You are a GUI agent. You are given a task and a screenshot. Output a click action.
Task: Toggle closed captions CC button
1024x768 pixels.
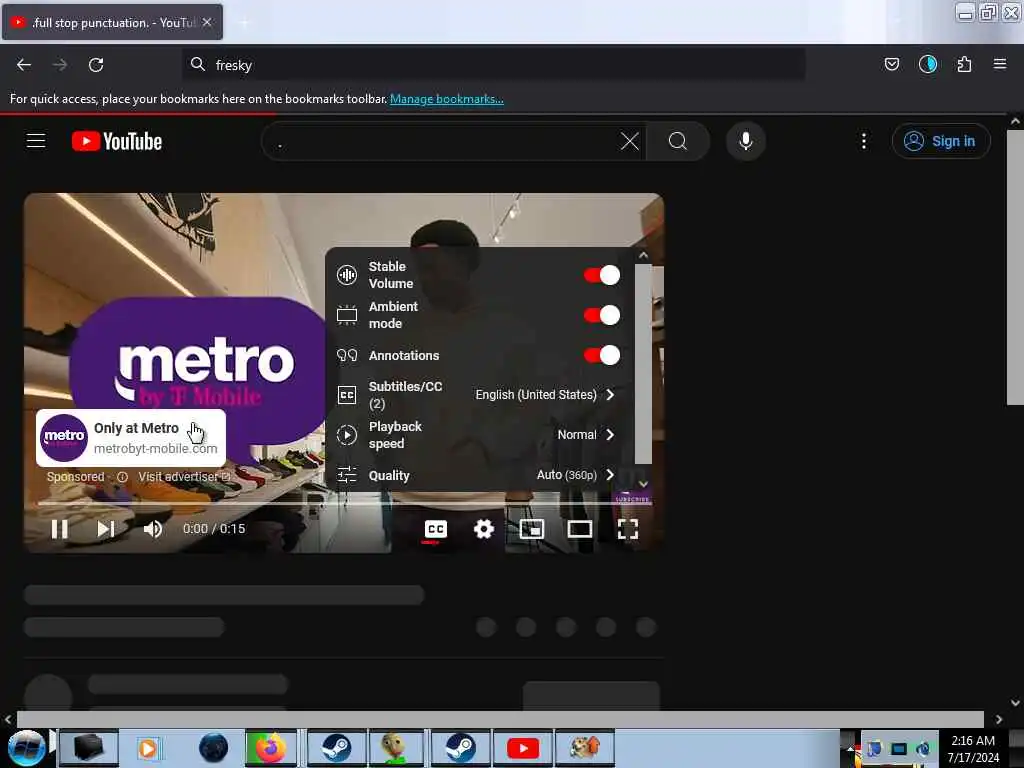(436, 529)
